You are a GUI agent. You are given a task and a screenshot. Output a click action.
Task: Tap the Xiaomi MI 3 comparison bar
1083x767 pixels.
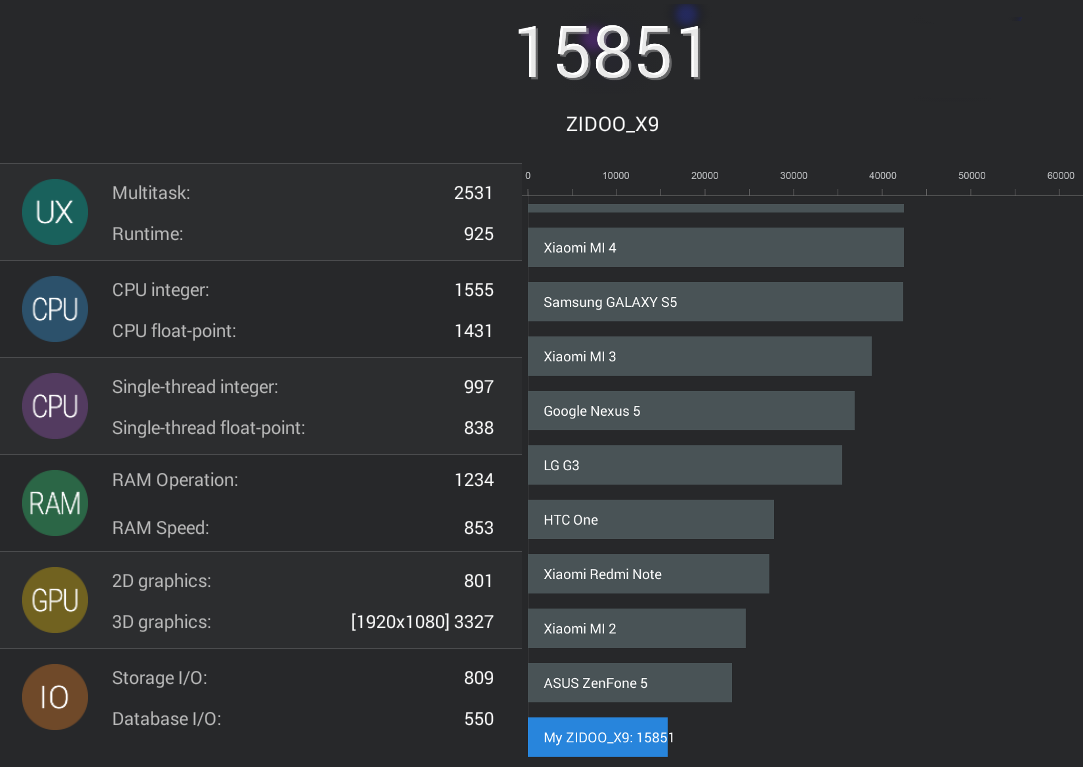700,357
